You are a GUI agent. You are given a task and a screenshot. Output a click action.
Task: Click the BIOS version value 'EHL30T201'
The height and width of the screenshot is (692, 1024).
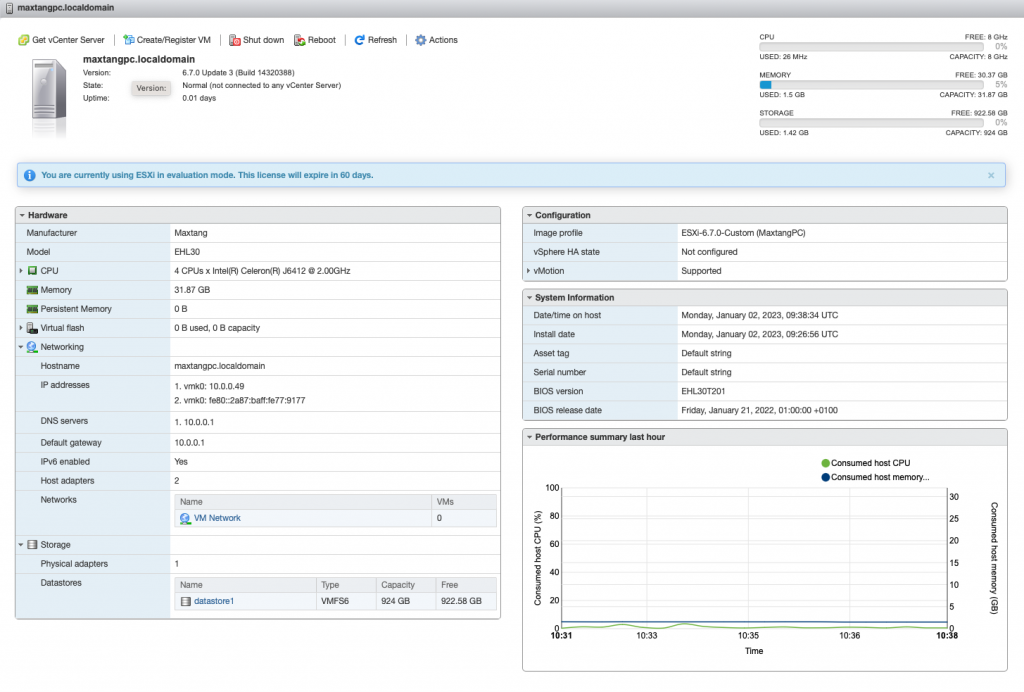(x=703, y=392)
